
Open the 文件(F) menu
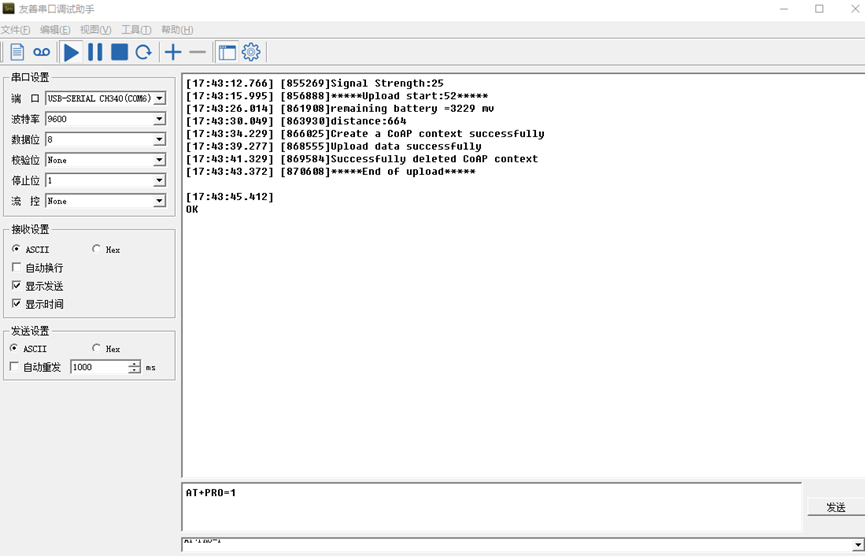click(15, 30)
